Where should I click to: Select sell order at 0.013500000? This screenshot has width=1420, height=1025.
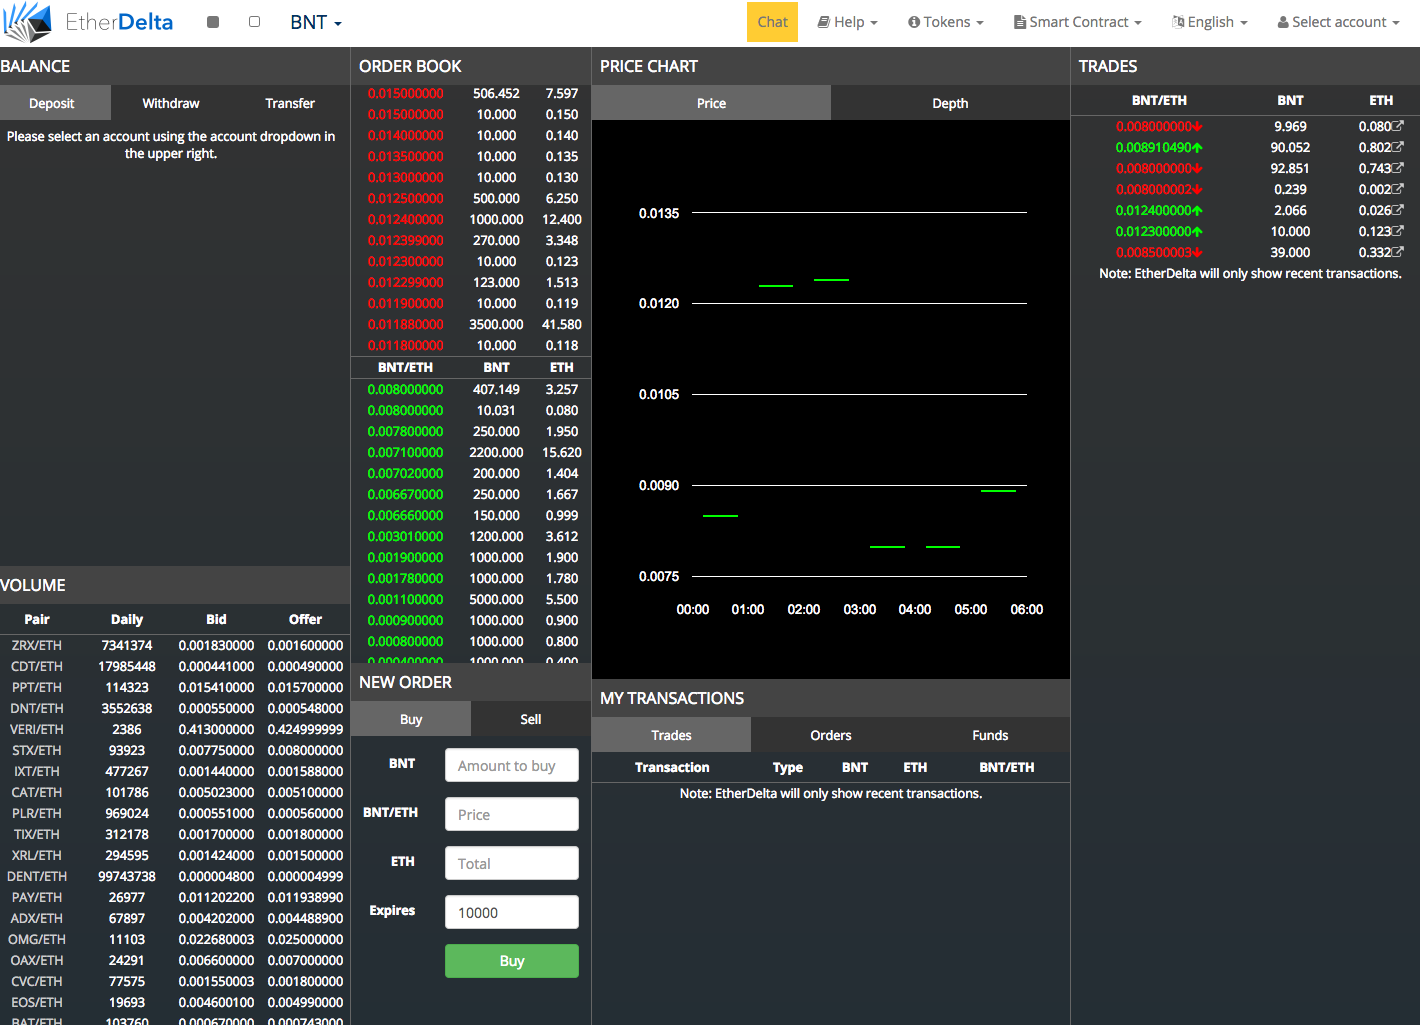471,156
